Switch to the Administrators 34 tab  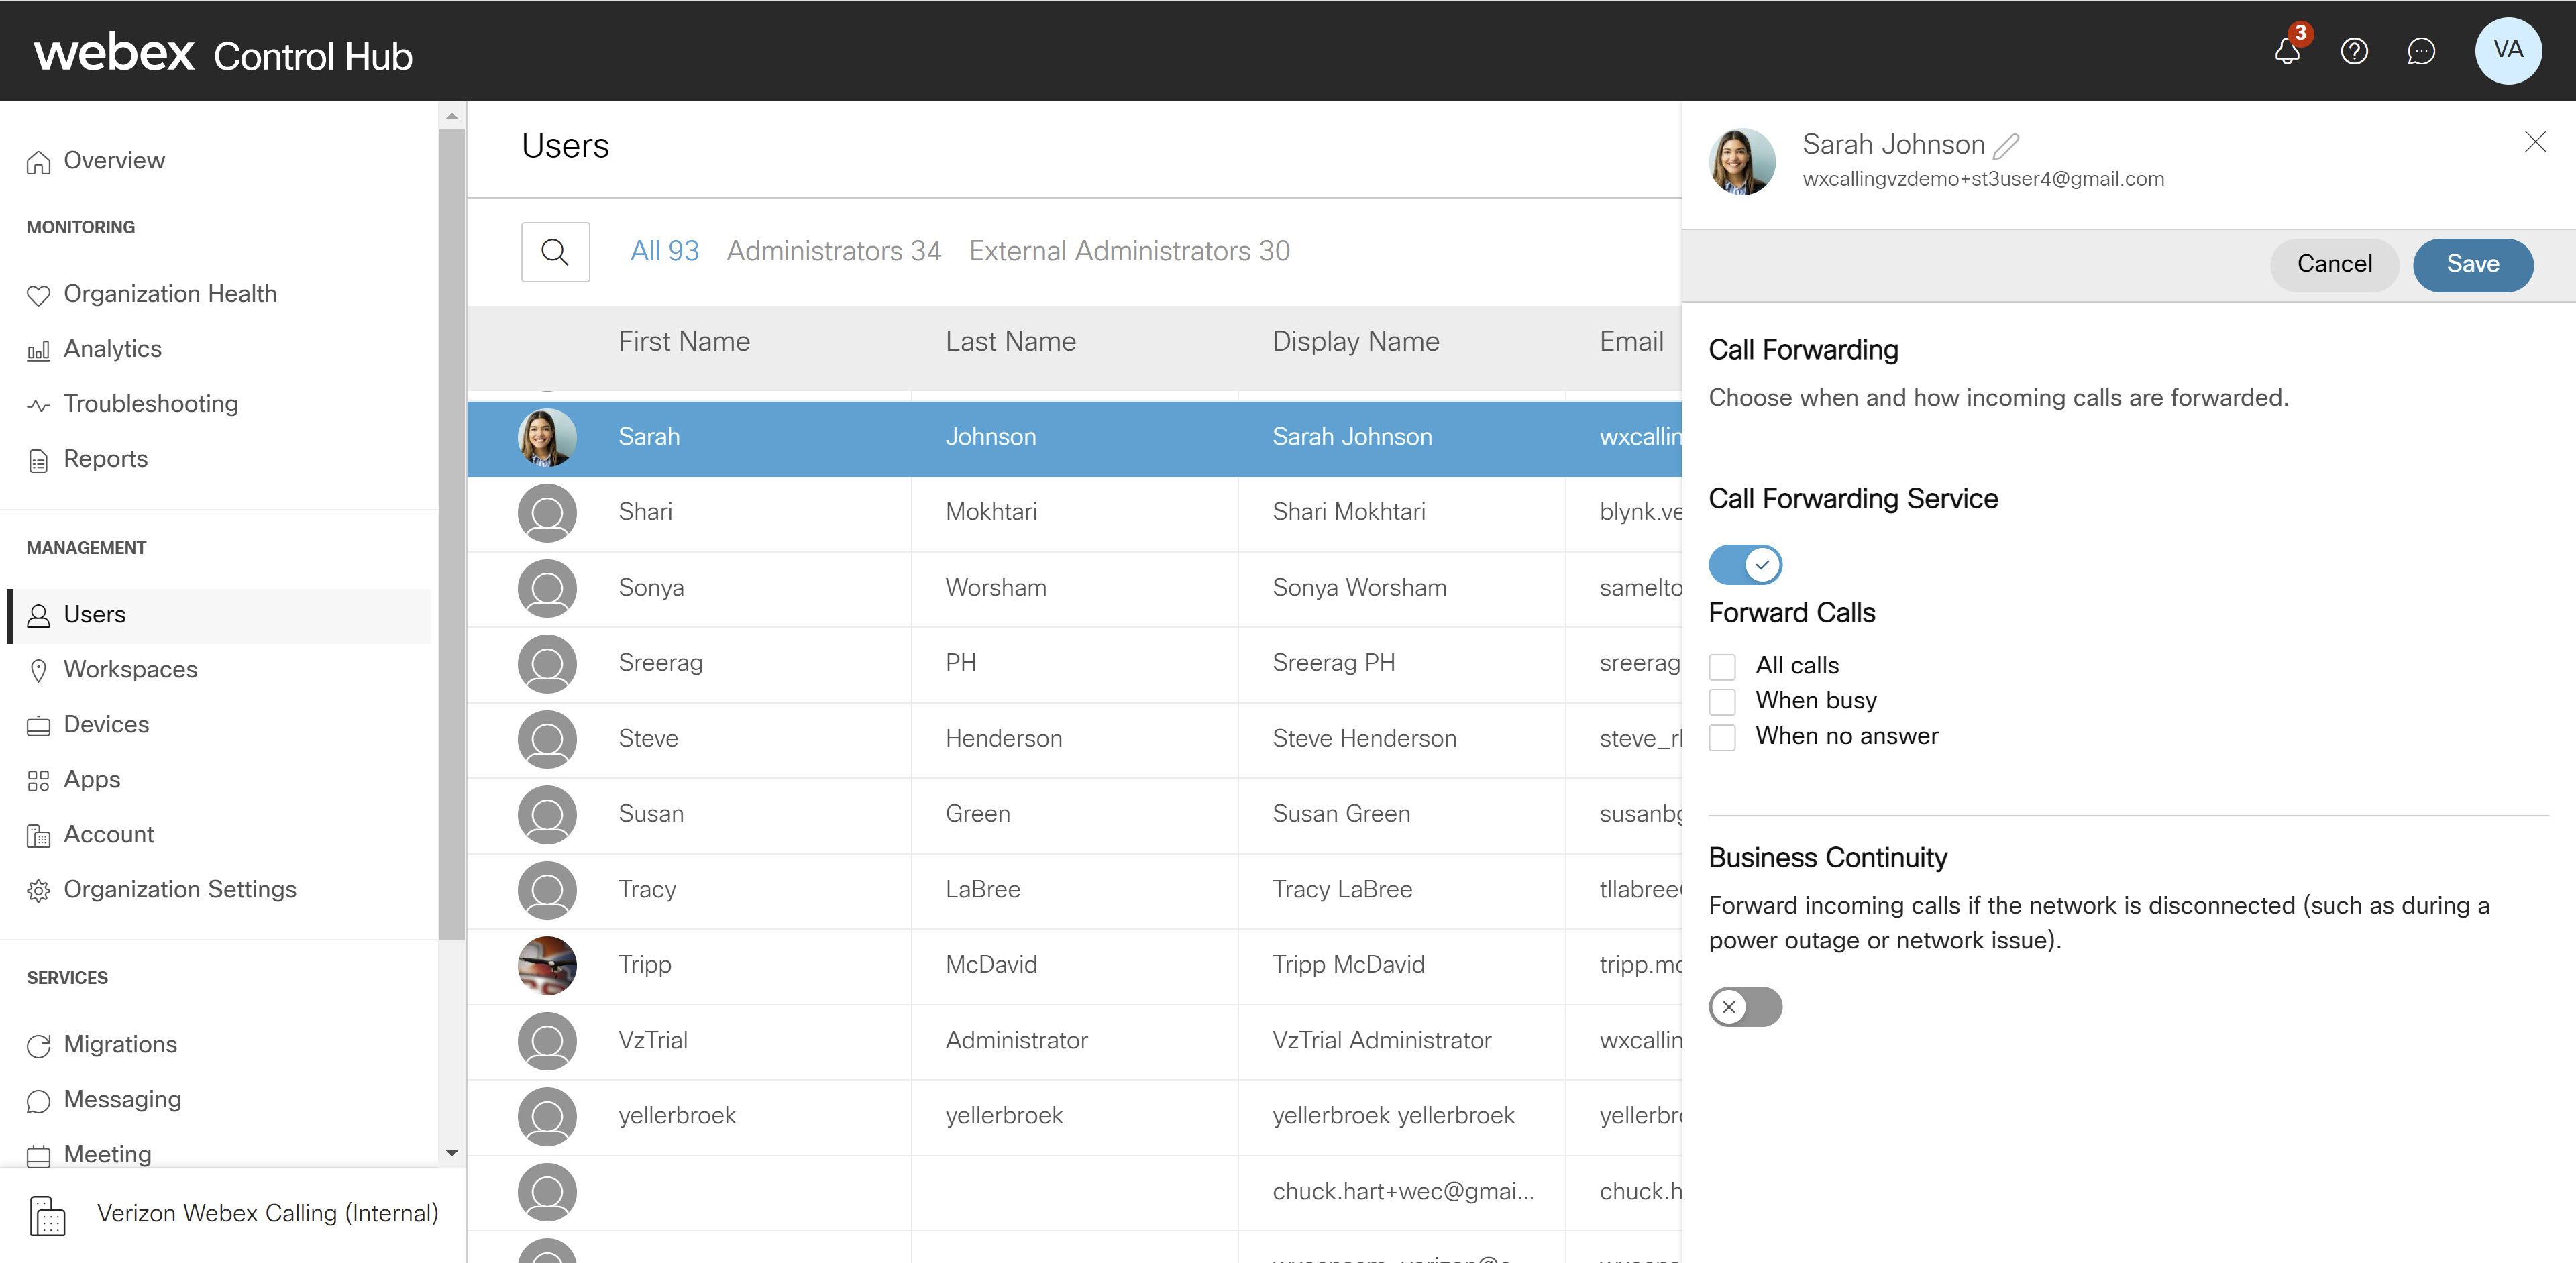[x=833, y=250]
